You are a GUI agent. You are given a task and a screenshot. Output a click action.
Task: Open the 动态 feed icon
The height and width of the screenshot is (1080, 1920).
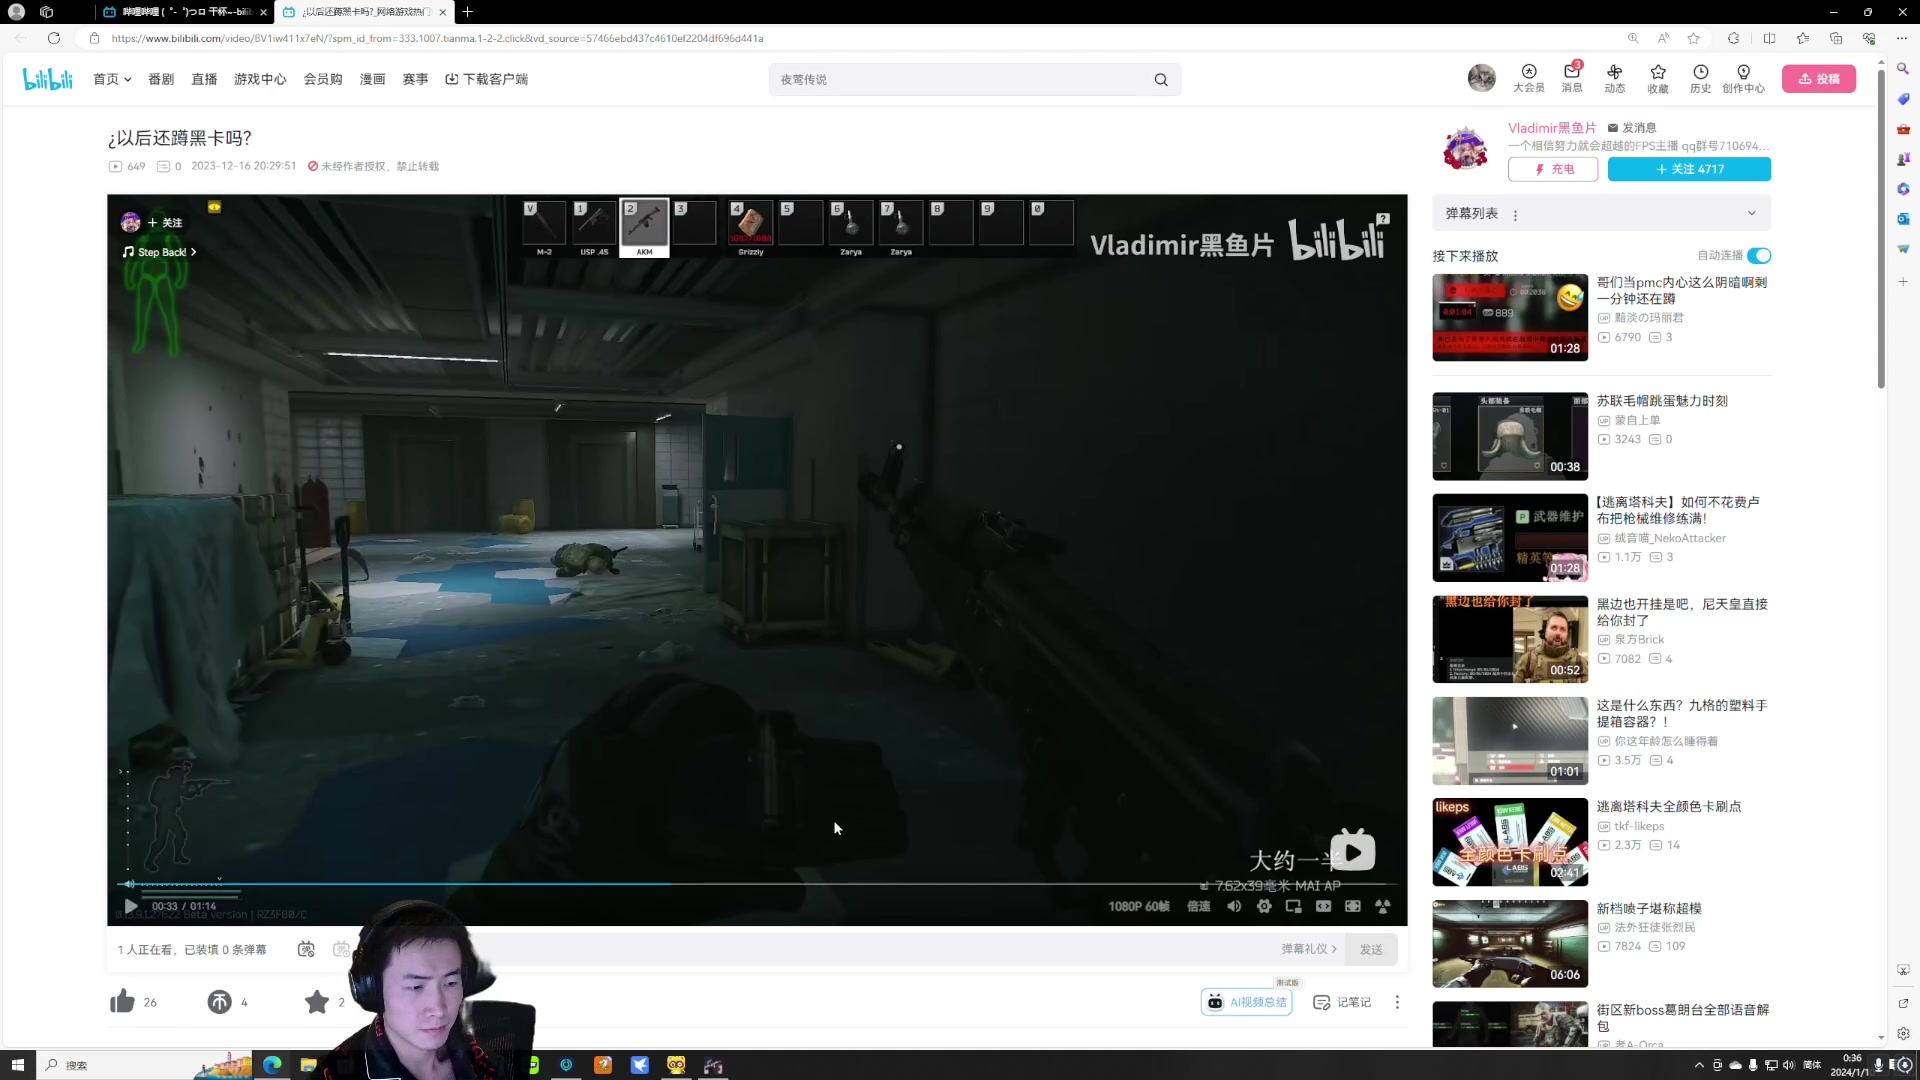[1615, 78]
